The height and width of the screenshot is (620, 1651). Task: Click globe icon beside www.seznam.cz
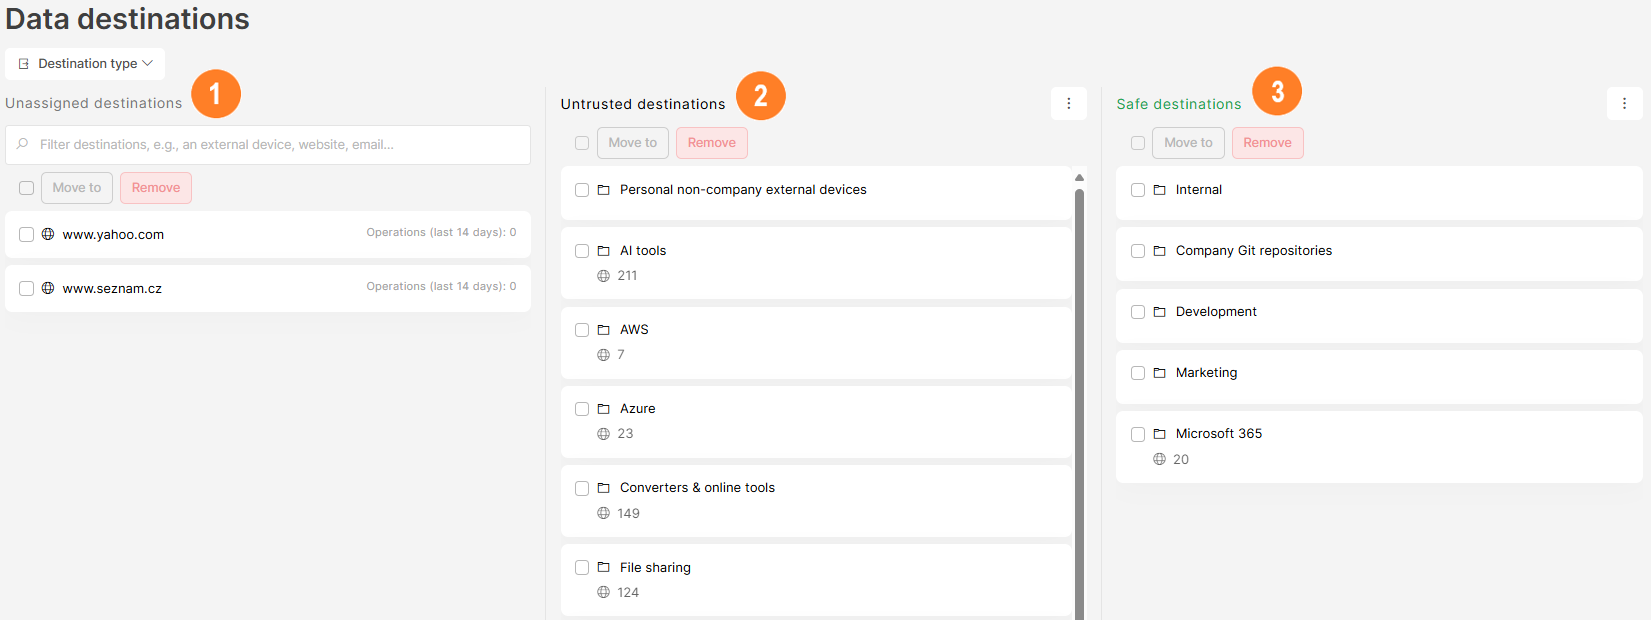coord(47,288)
